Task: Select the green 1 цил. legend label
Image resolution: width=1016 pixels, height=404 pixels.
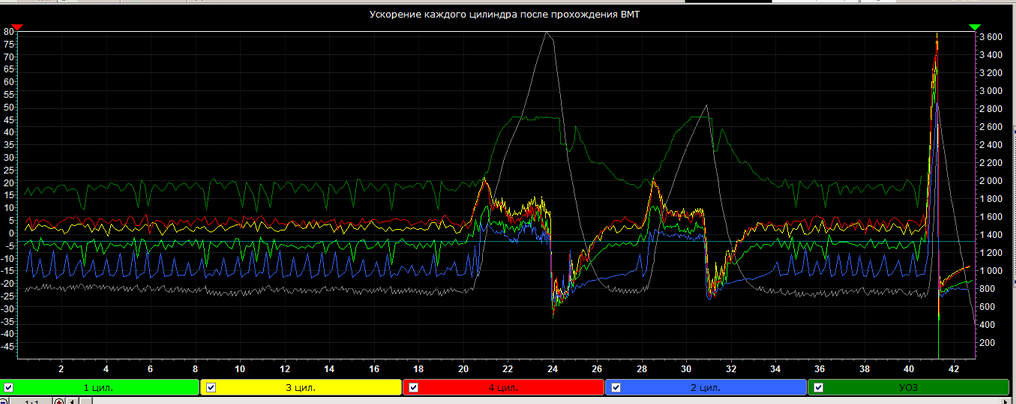Action: (x=98, y=388)
